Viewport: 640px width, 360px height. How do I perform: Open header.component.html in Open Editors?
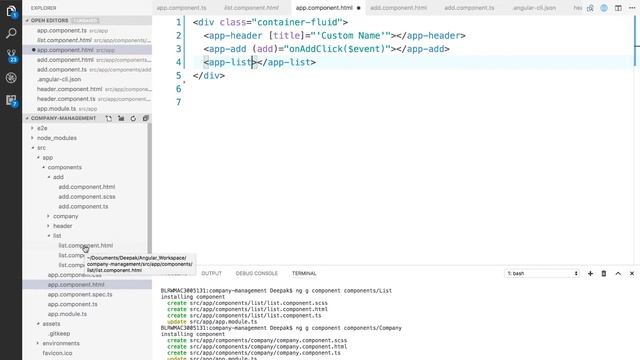pos(69,89)
